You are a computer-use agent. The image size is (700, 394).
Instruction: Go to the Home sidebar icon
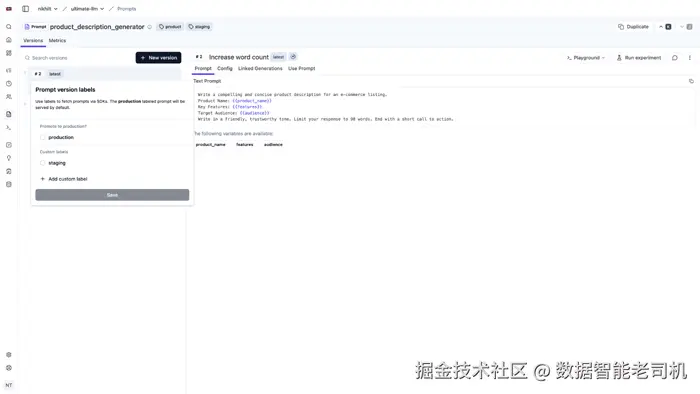8,40
